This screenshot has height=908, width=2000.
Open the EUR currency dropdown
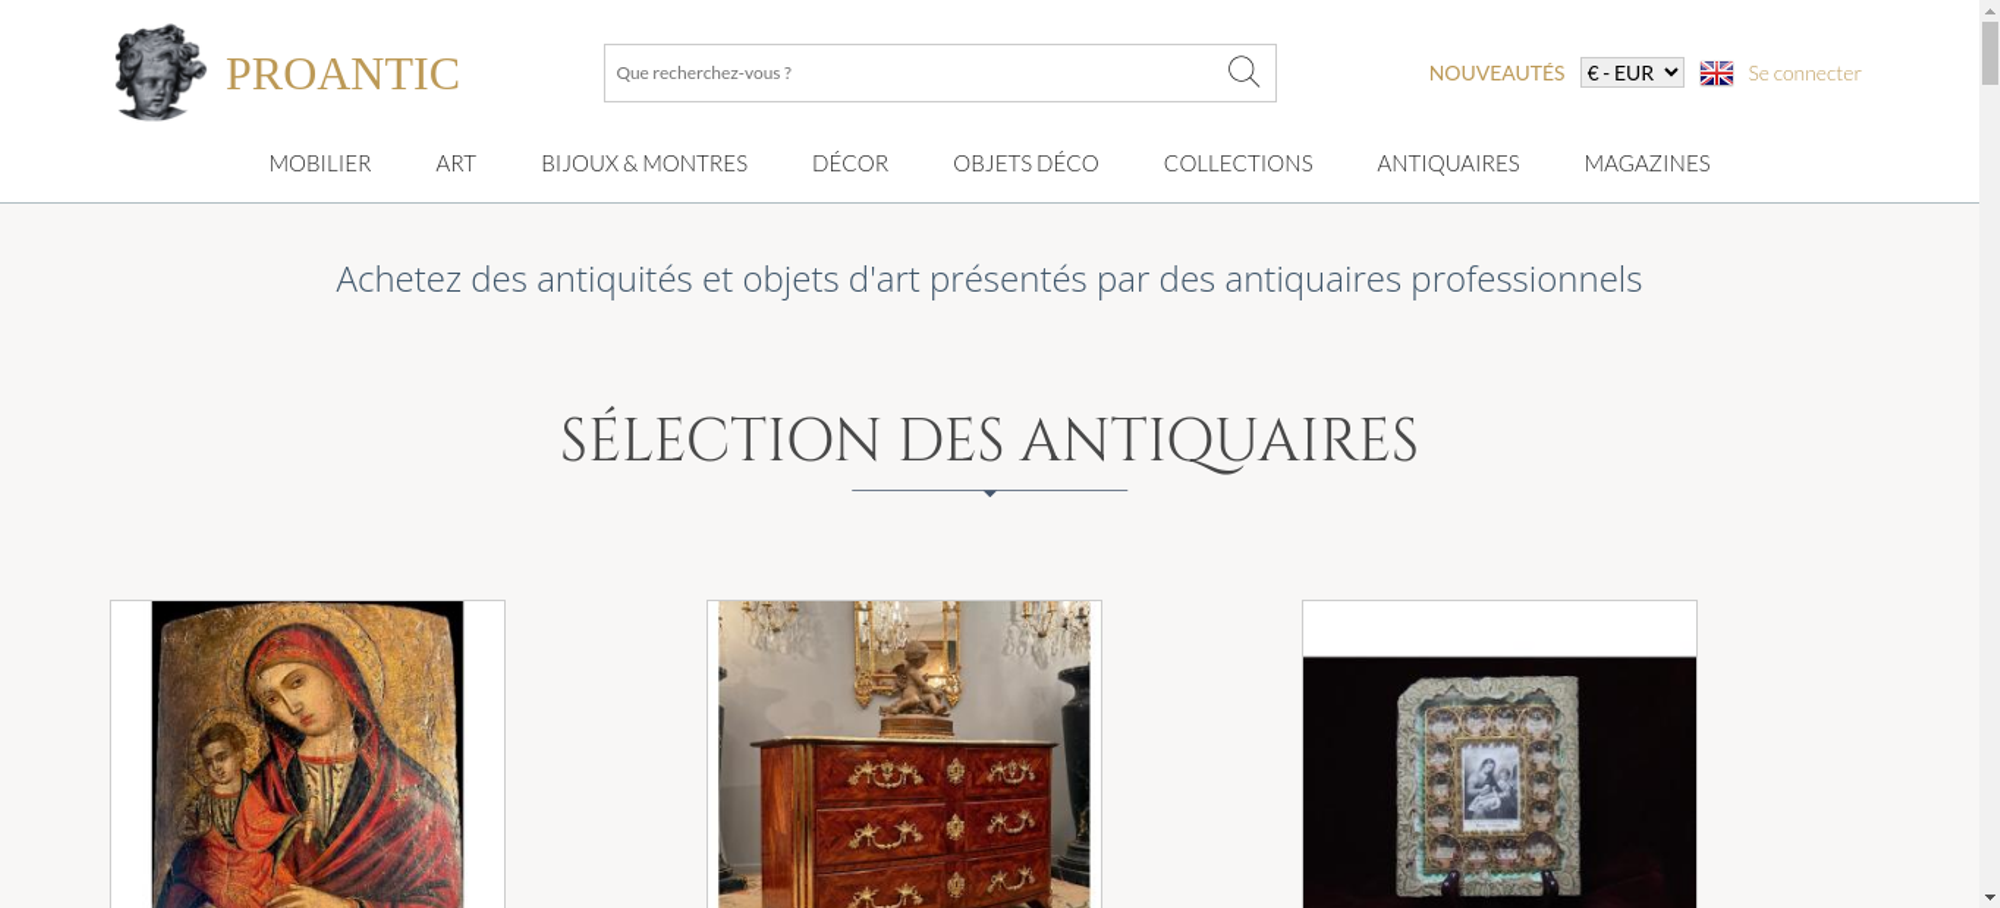[x=1632, y=73]
